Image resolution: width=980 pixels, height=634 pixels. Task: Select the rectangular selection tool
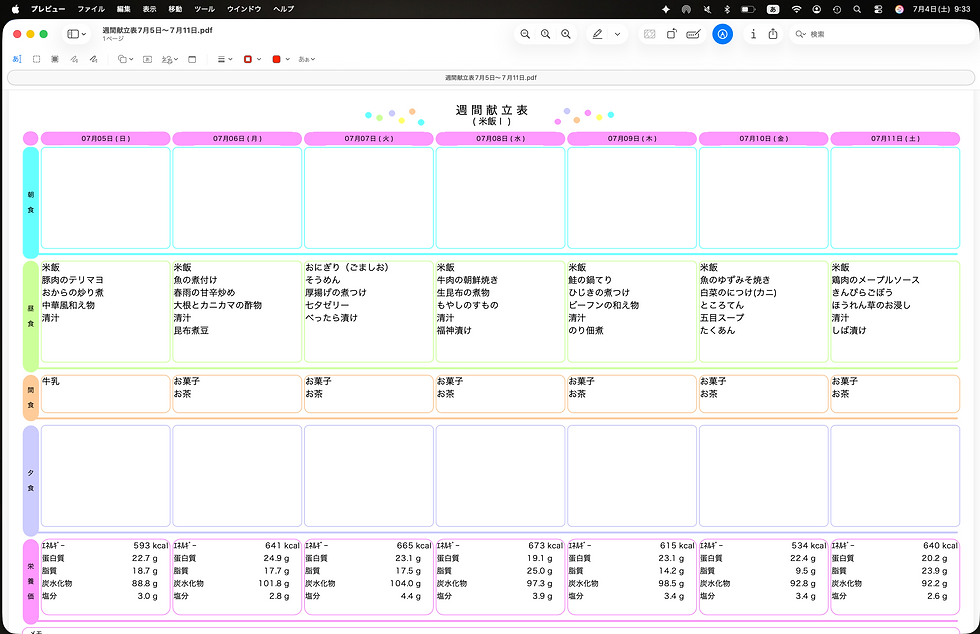pyautogui.click(x=36, y=59)
